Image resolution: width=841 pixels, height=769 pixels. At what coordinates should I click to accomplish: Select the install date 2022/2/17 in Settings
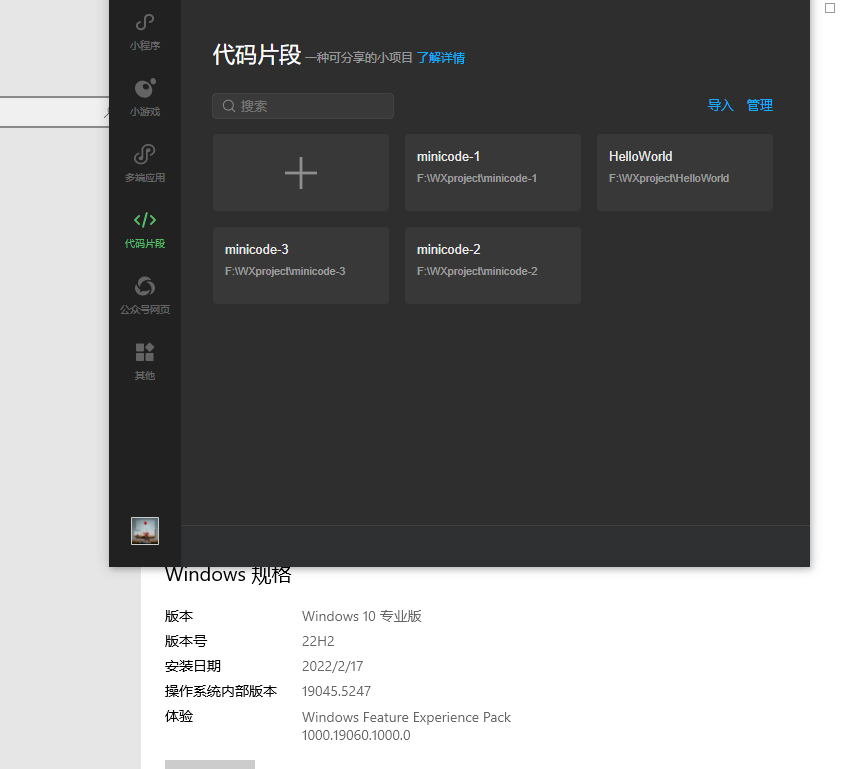click(x=333, y=666)
